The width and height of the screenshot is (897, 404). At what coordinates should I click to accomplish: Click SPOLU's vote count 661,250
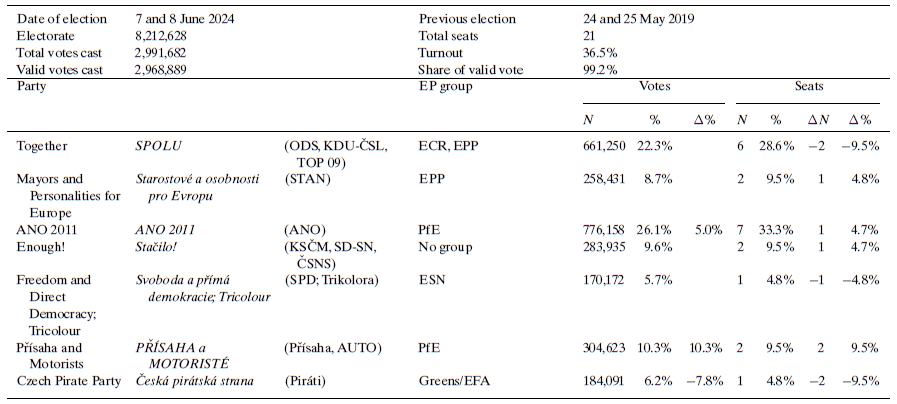click(603, 146)
